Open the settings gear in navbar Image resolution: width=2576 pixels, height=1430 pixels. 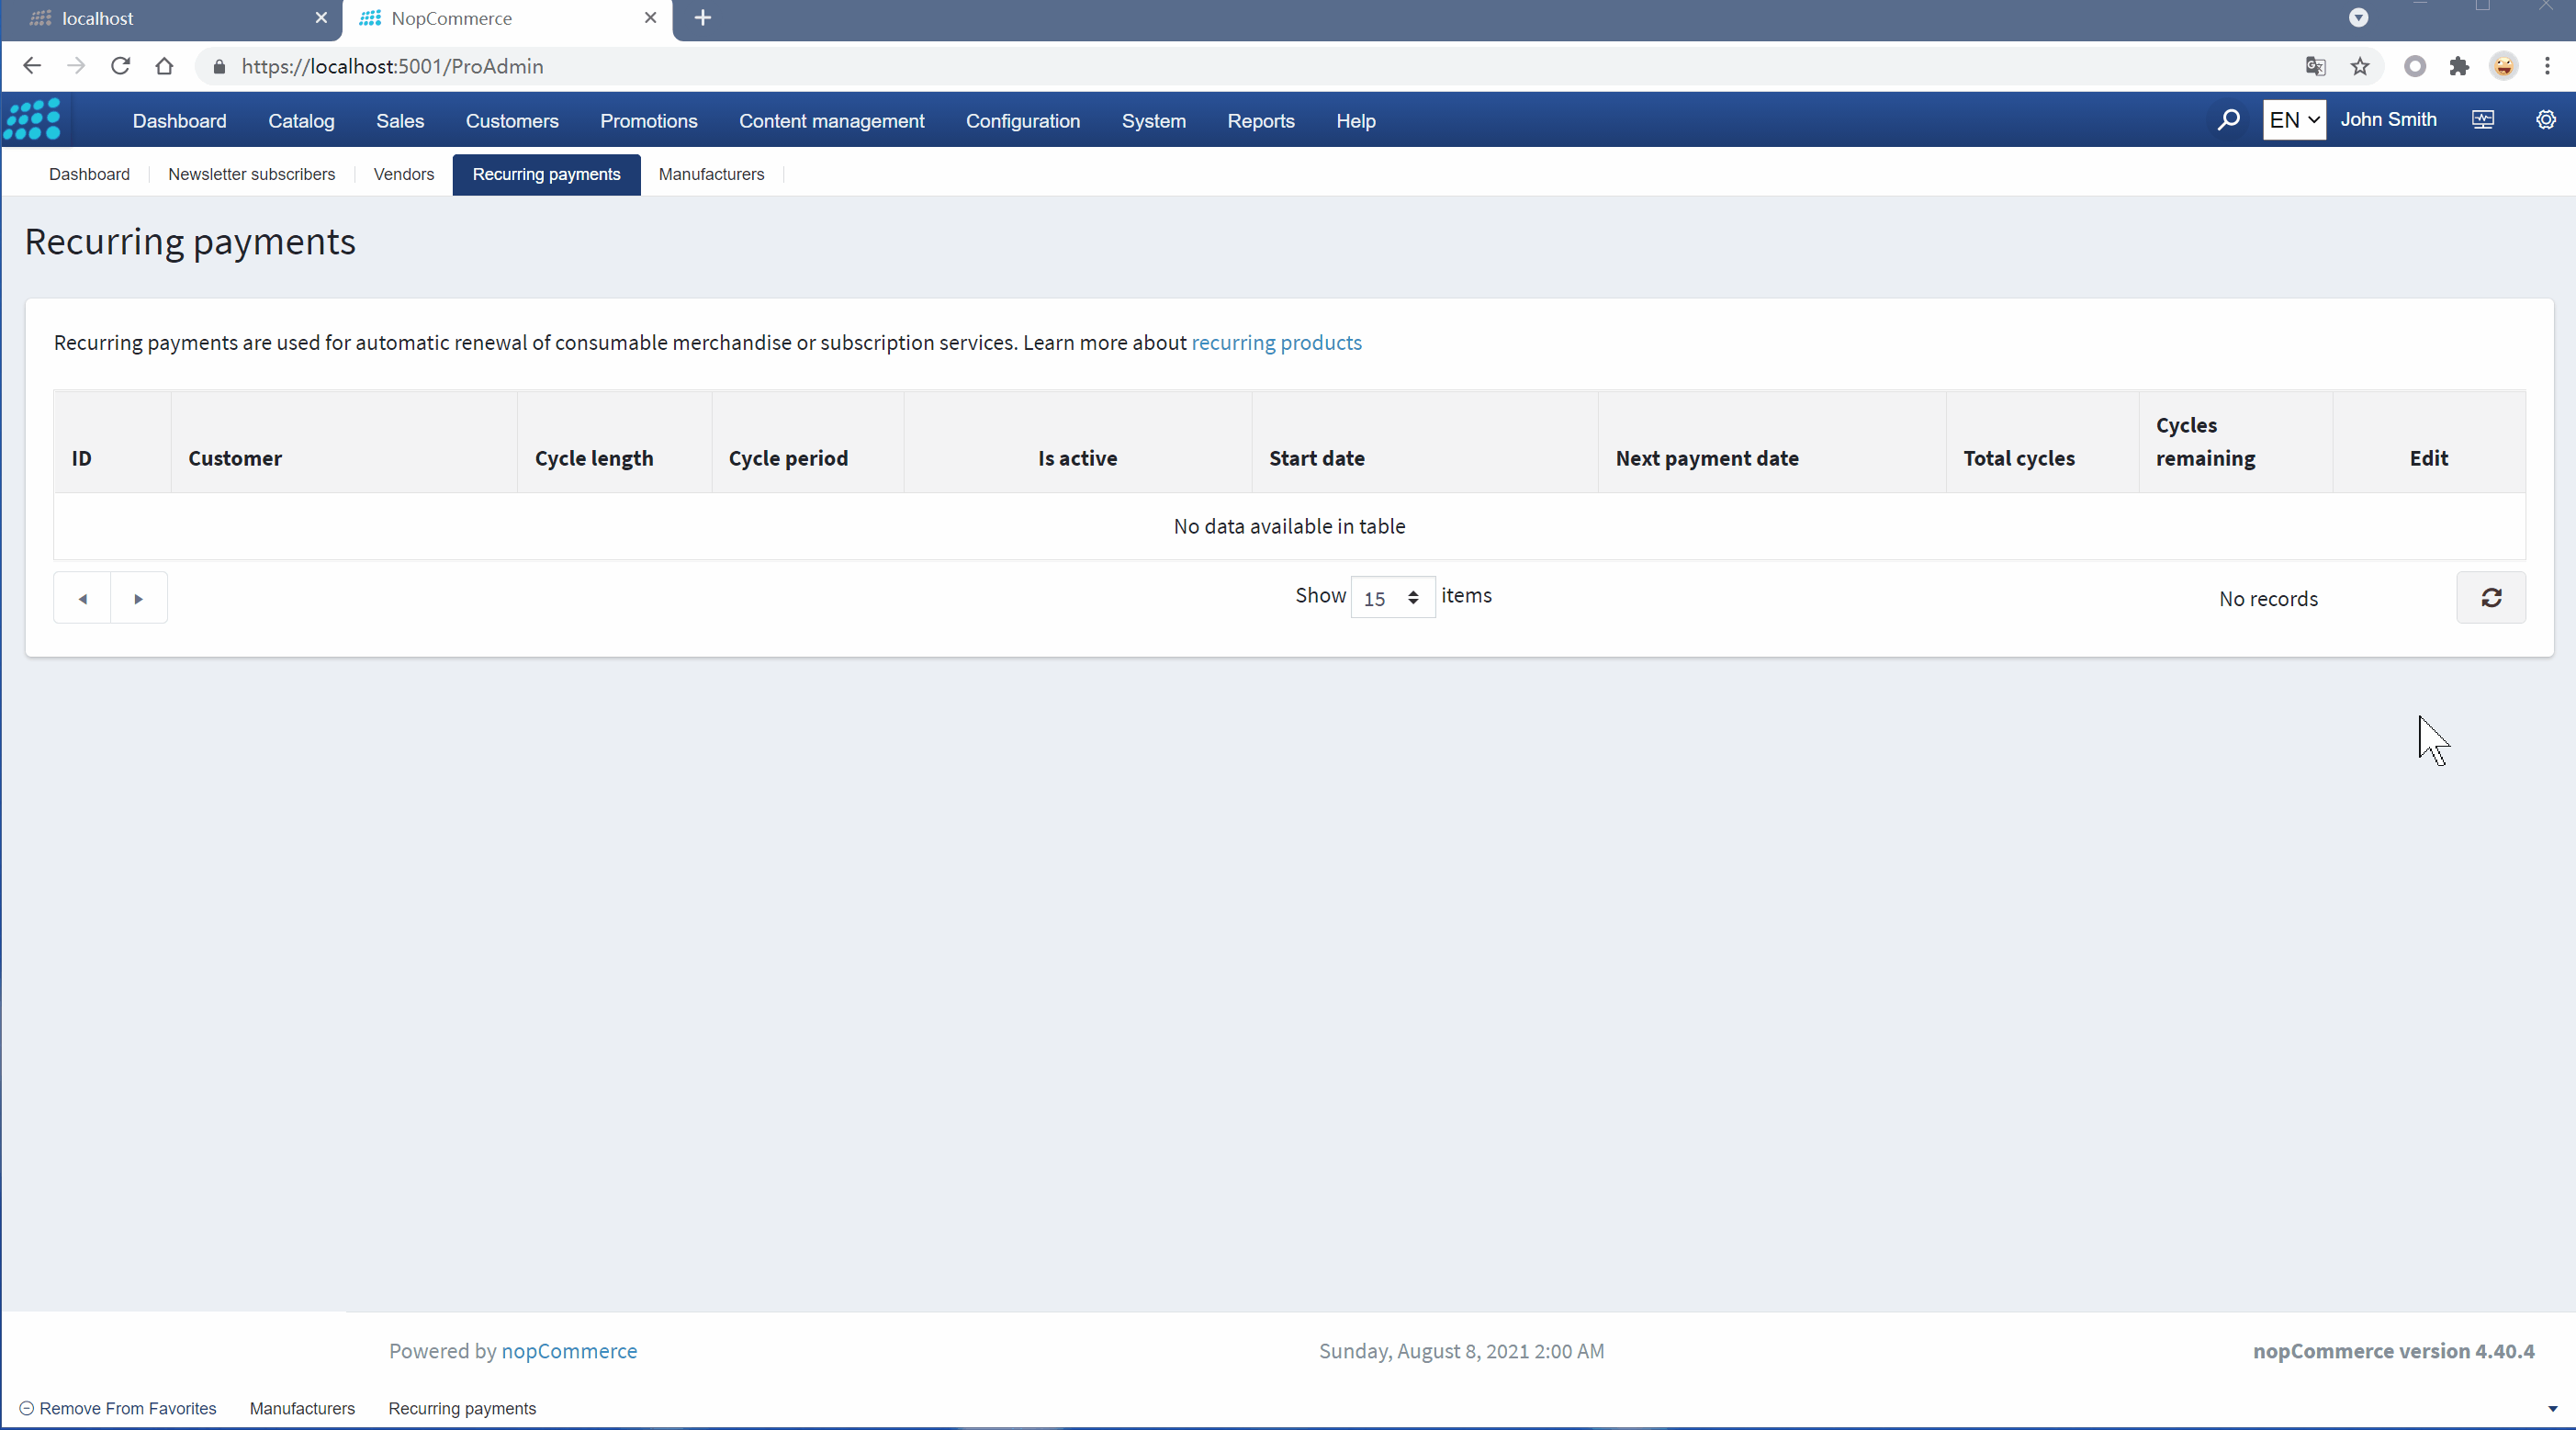[2545, 120]
